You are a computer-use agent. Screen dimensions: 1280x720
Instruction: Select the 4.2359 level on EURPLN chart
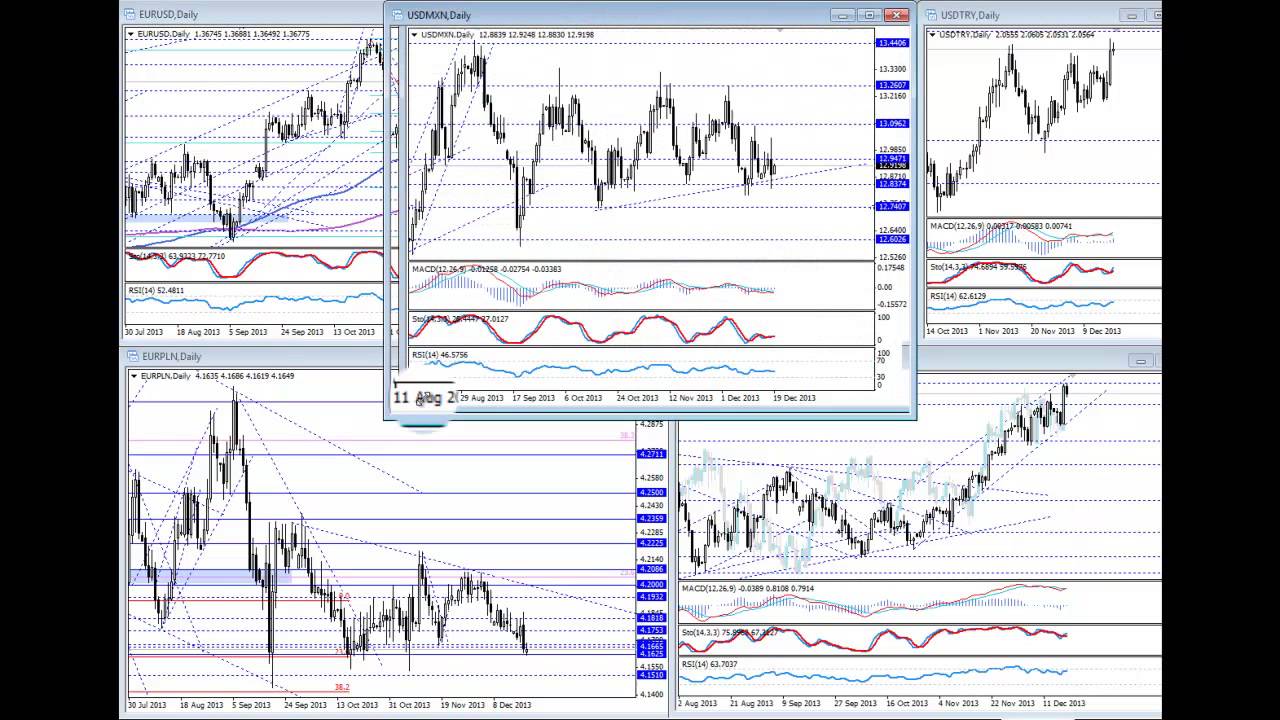click(651, 518)
